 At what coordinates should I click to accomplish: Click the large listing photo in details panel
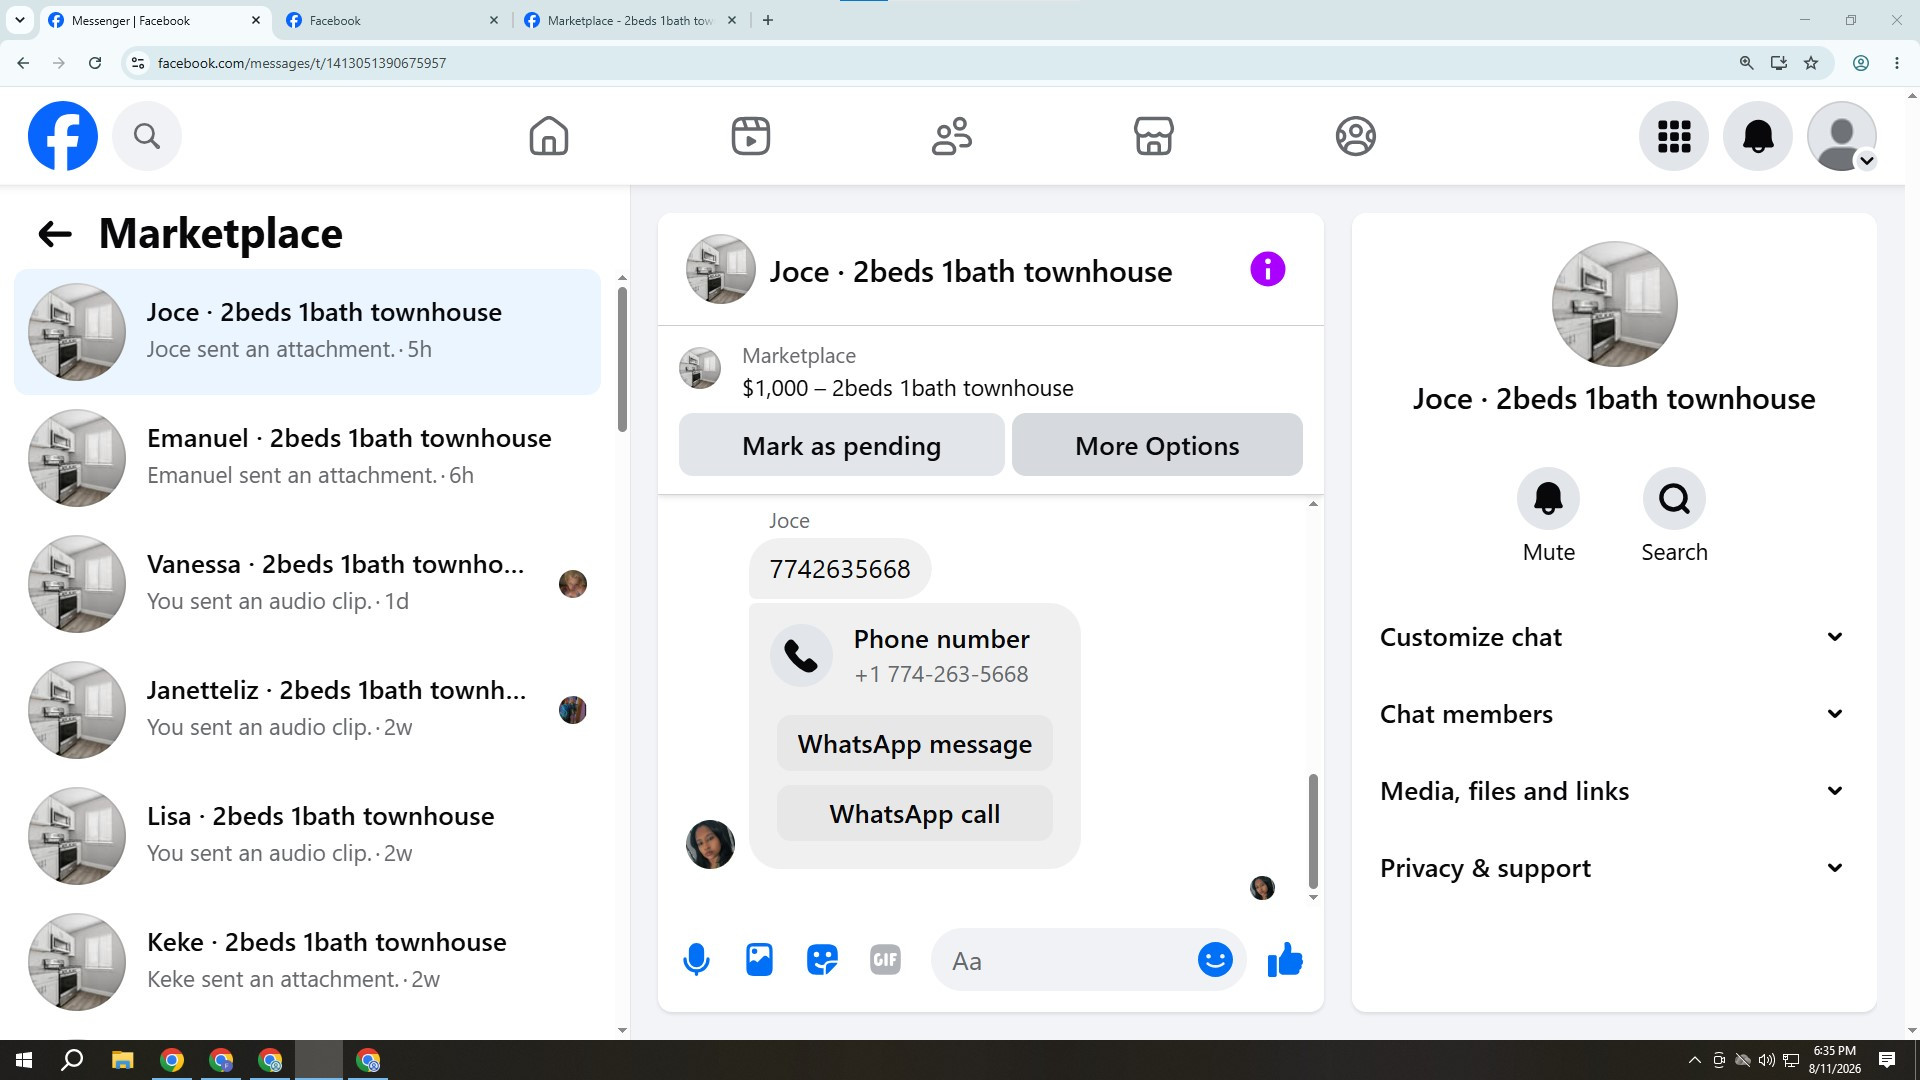coord(1614,304)
